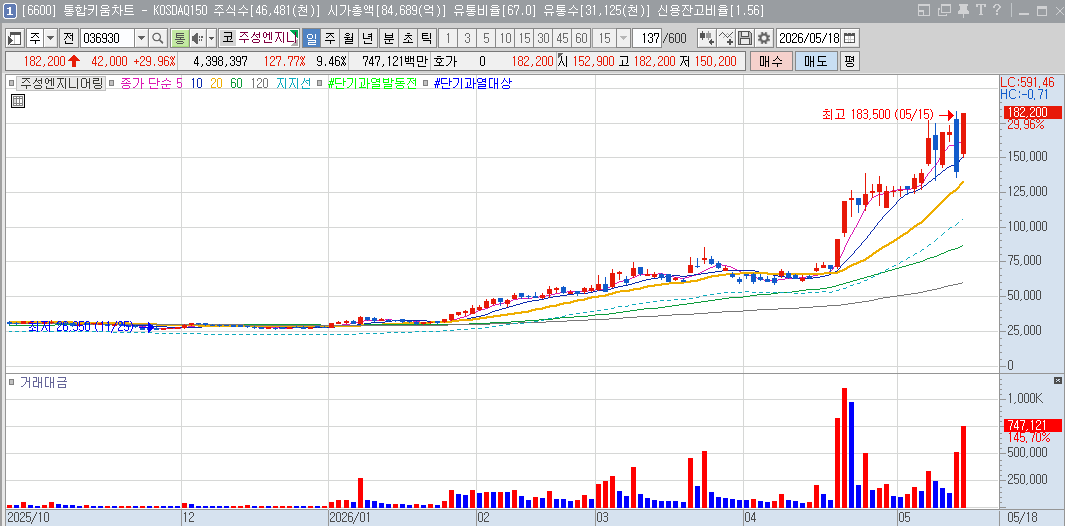
Task: Open the data table grid icon on chart
Action: [x=18, y=101]
